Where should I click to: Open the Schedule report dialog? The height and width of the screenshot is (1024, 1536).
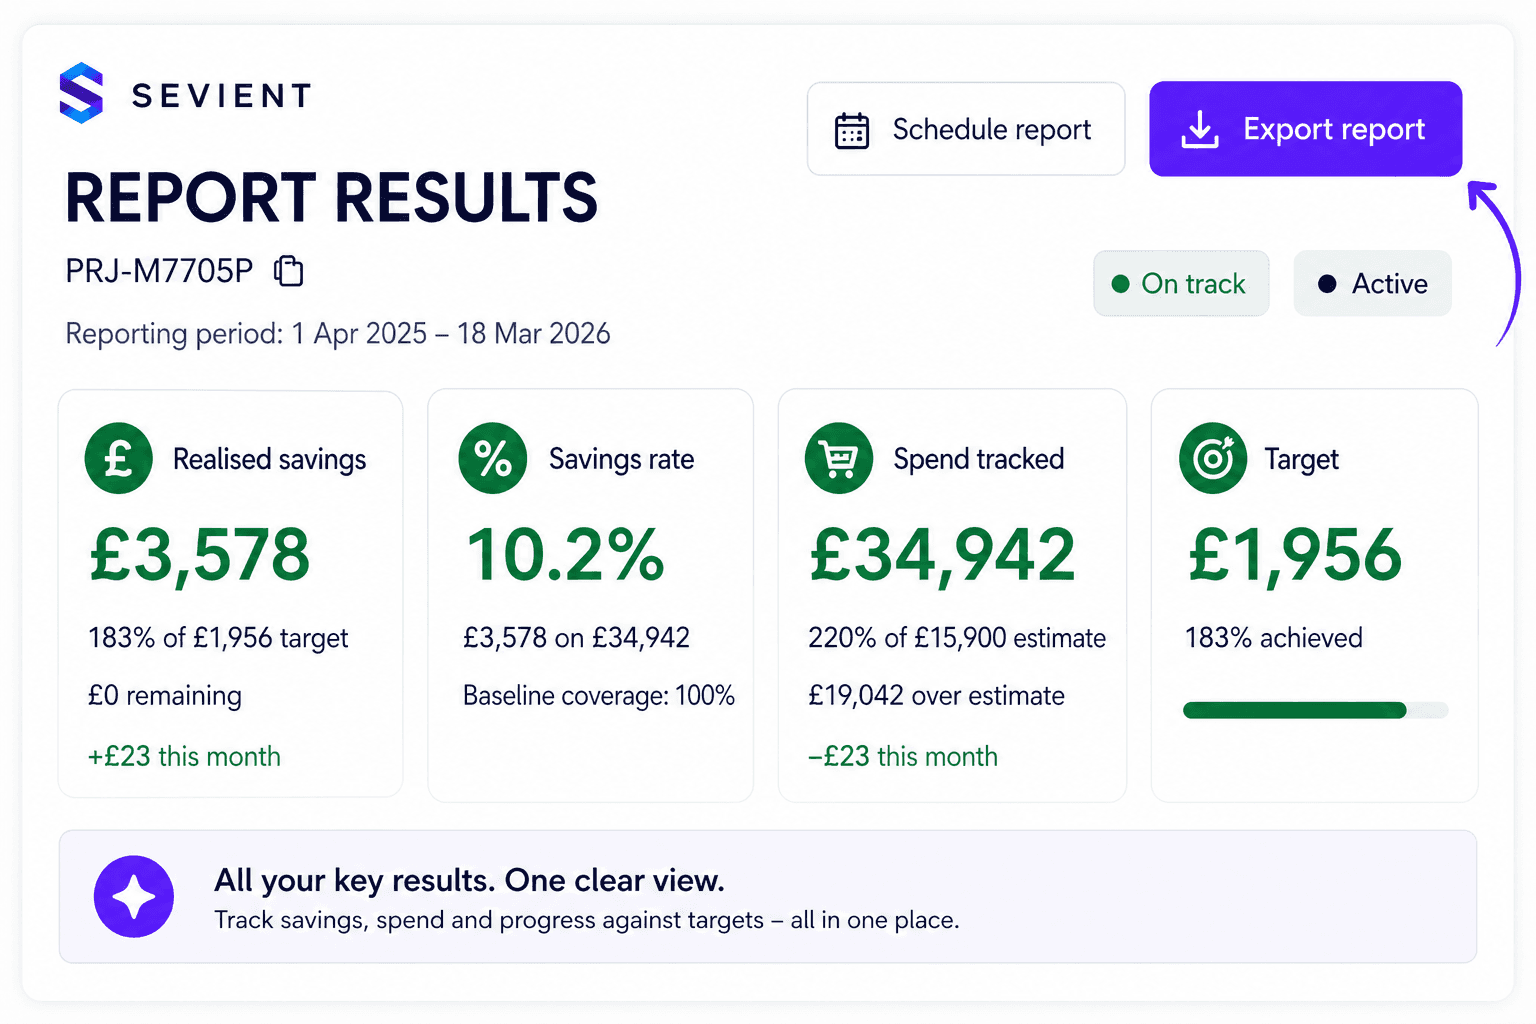pyautogui.click(x=966, y=129)
